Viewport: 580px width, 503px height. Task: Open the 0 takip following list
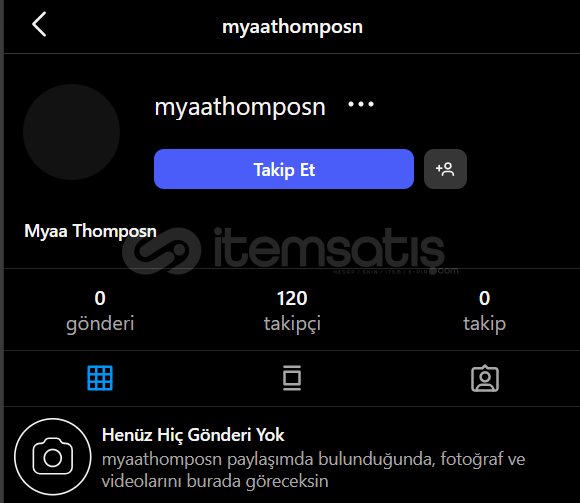[x=484, y=311]
